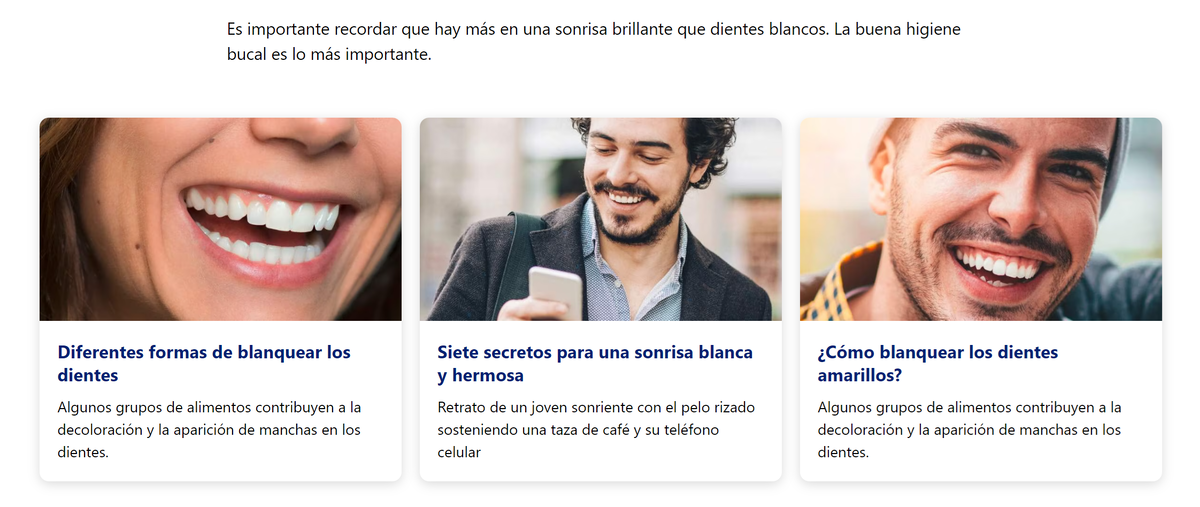Open article "Diferentes formas de blanquear los dientes"
The height and width of the screenshot is (507, 1200).
204,364
